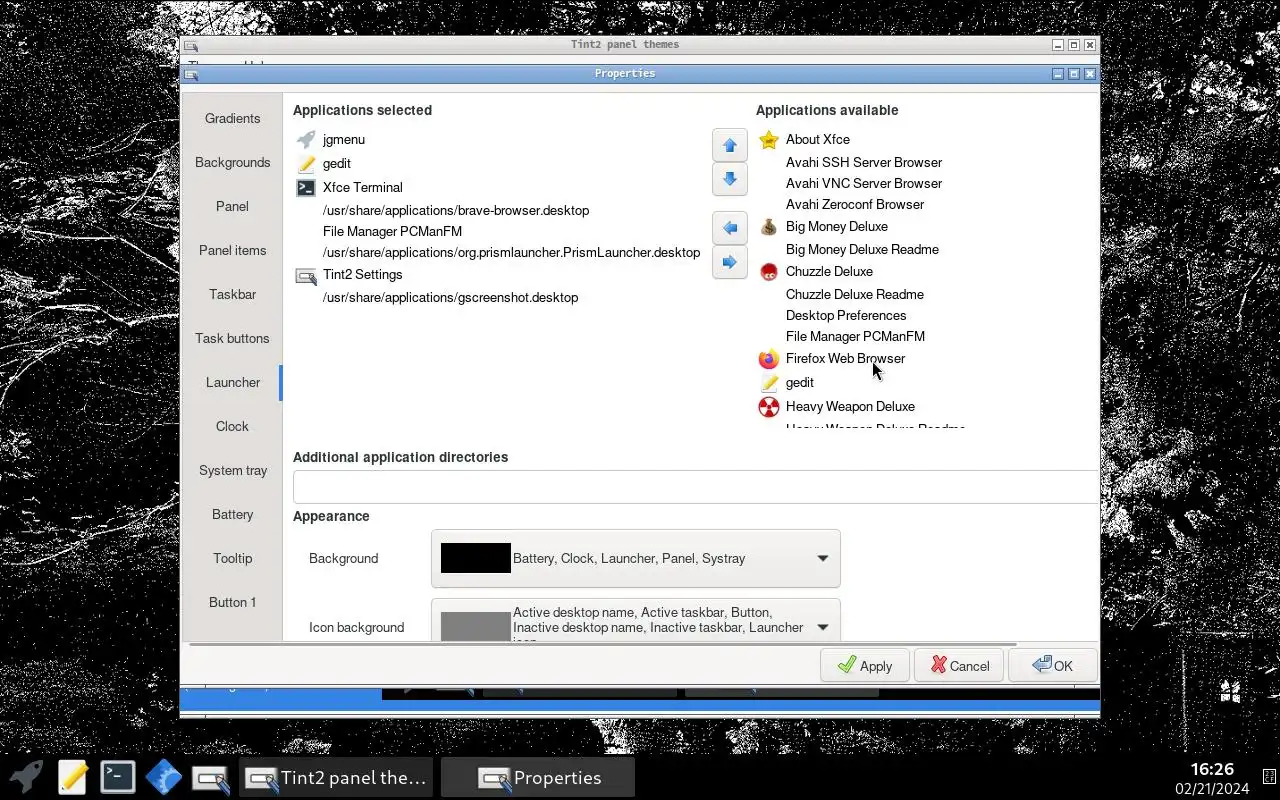
Task: Select Avahi SSH Server Browser
Action: pyautogui.click(x=864, y=163)
